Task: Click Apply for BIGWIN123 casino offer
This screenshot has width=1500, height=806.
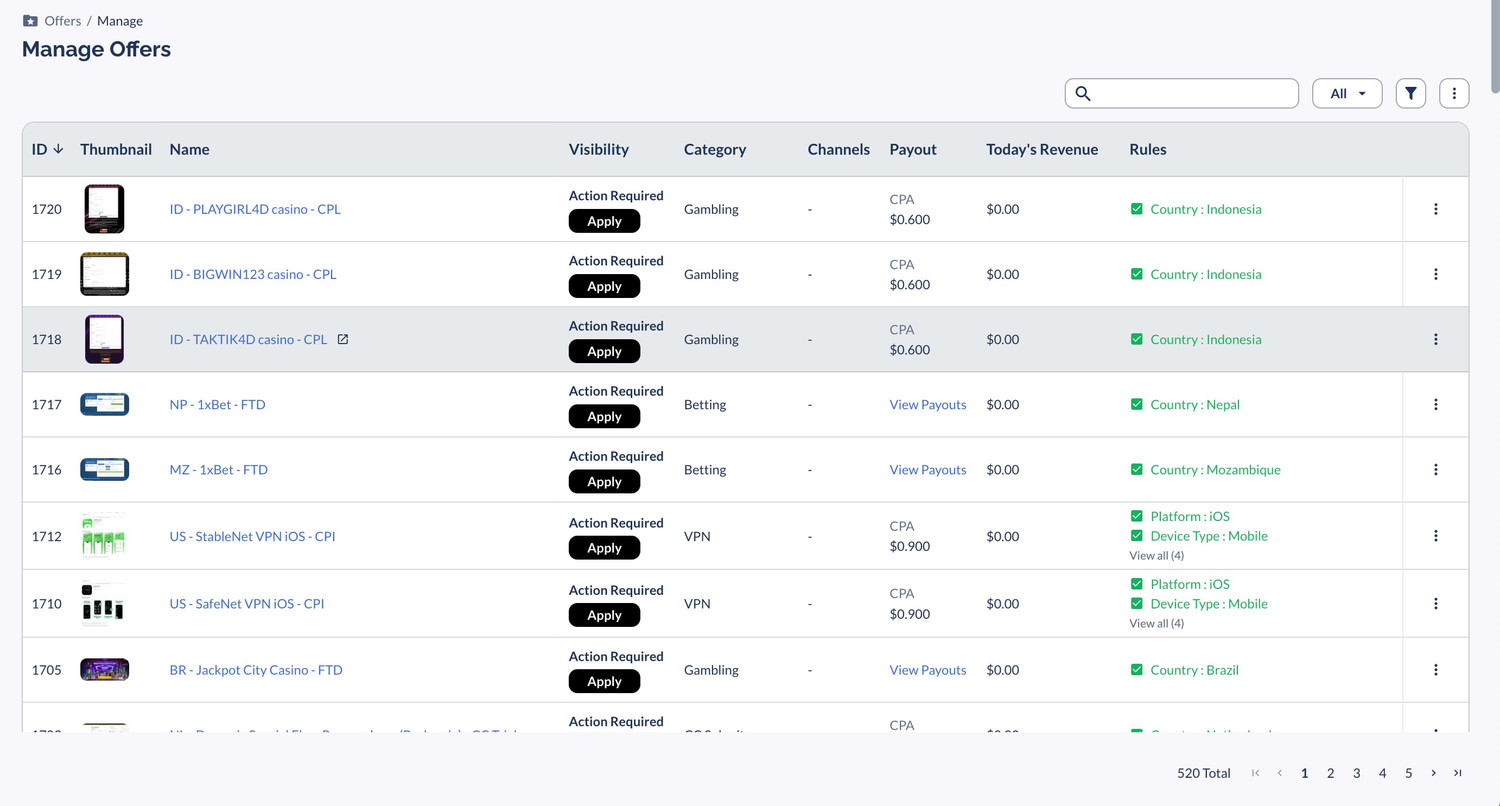Action: click(604, 286)
